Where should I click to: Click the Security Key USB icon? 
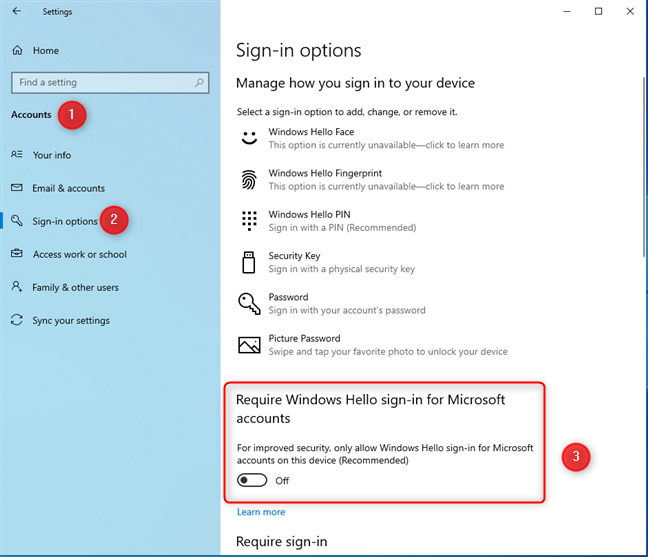coord(249,262)
